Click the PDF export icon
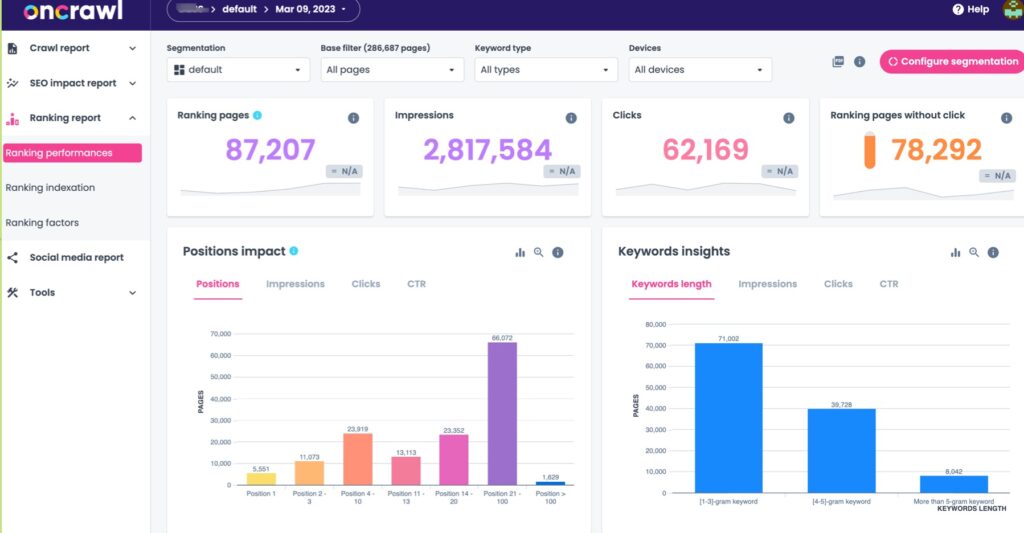This screenshot has height=533, width=1024. click(838, 62)
